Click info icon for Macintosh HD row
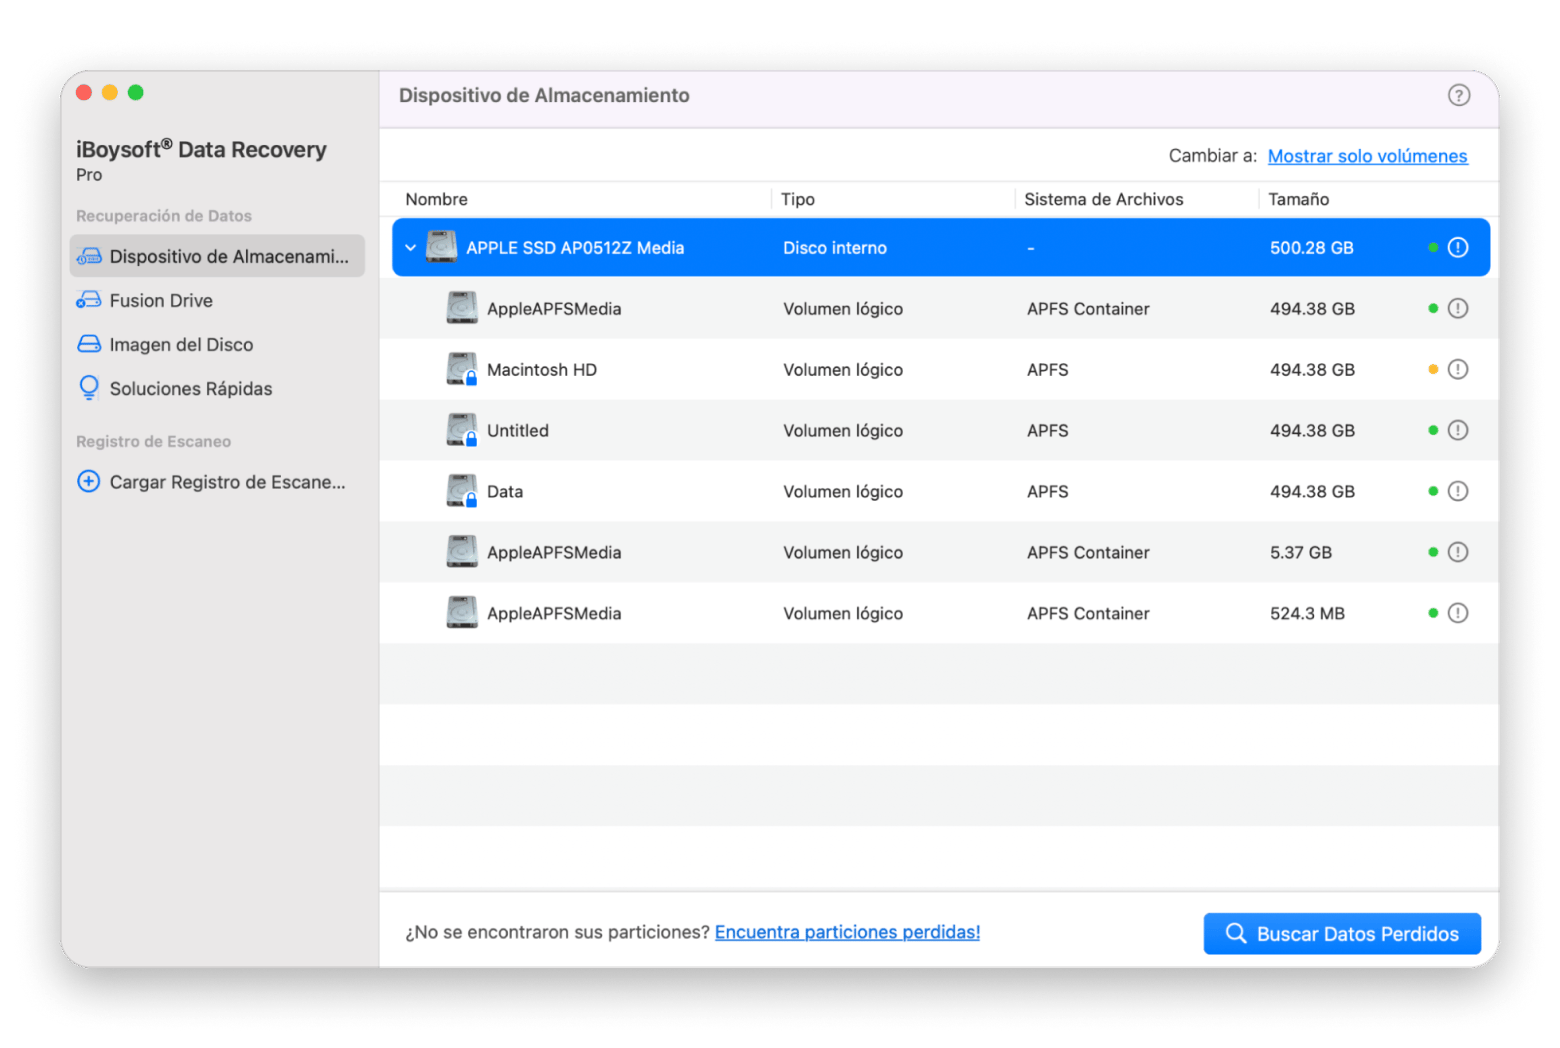The width and height of the screenshot is (1560, 1048). click(1458, 369)
